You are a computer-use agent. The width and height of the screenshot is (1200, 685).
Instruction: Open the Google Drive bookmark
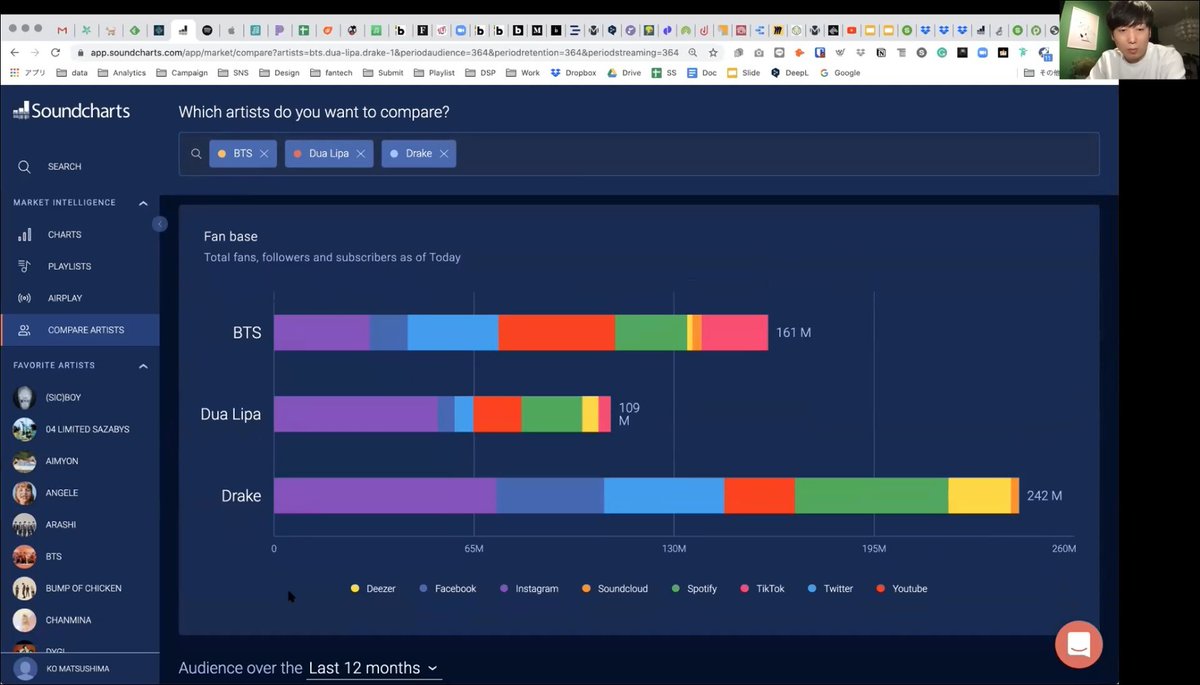[x=624, y=73]
